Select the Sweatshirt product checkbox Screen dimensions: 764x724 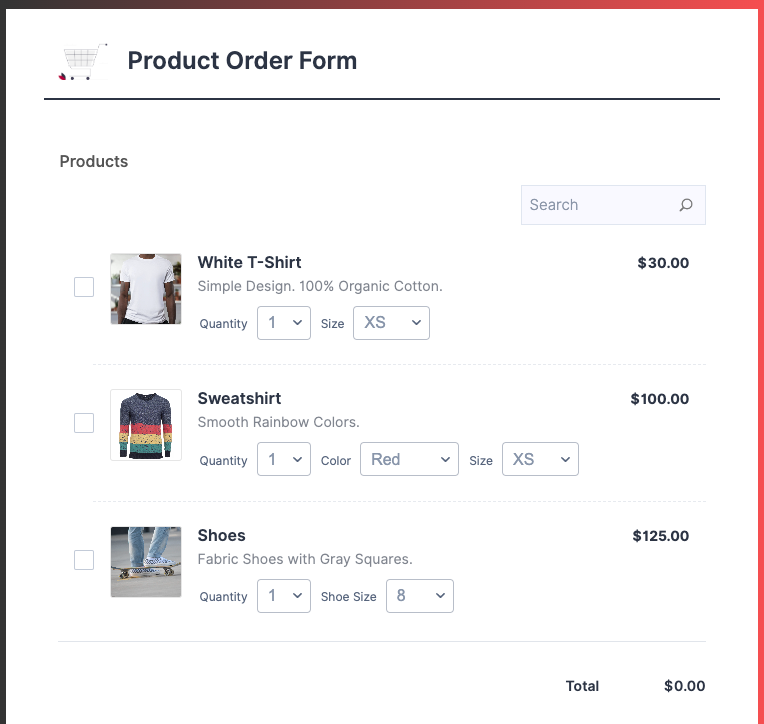coord(84,423)
